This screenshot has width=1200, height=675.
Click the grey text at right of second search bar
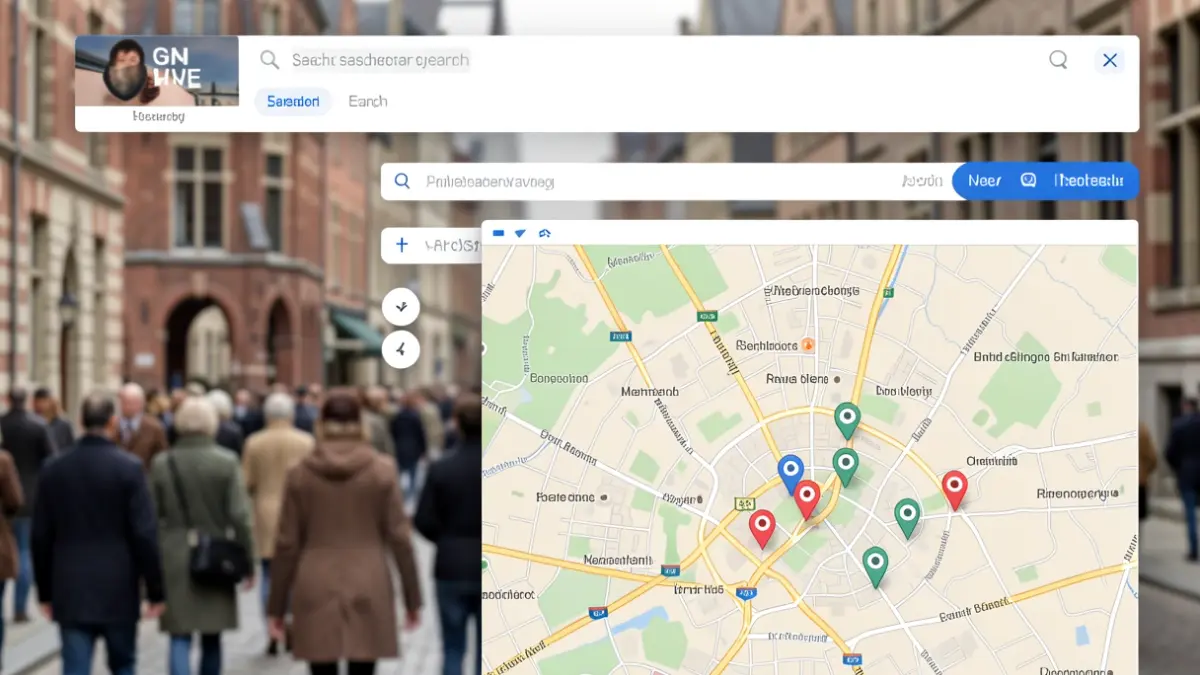[922, 181]
